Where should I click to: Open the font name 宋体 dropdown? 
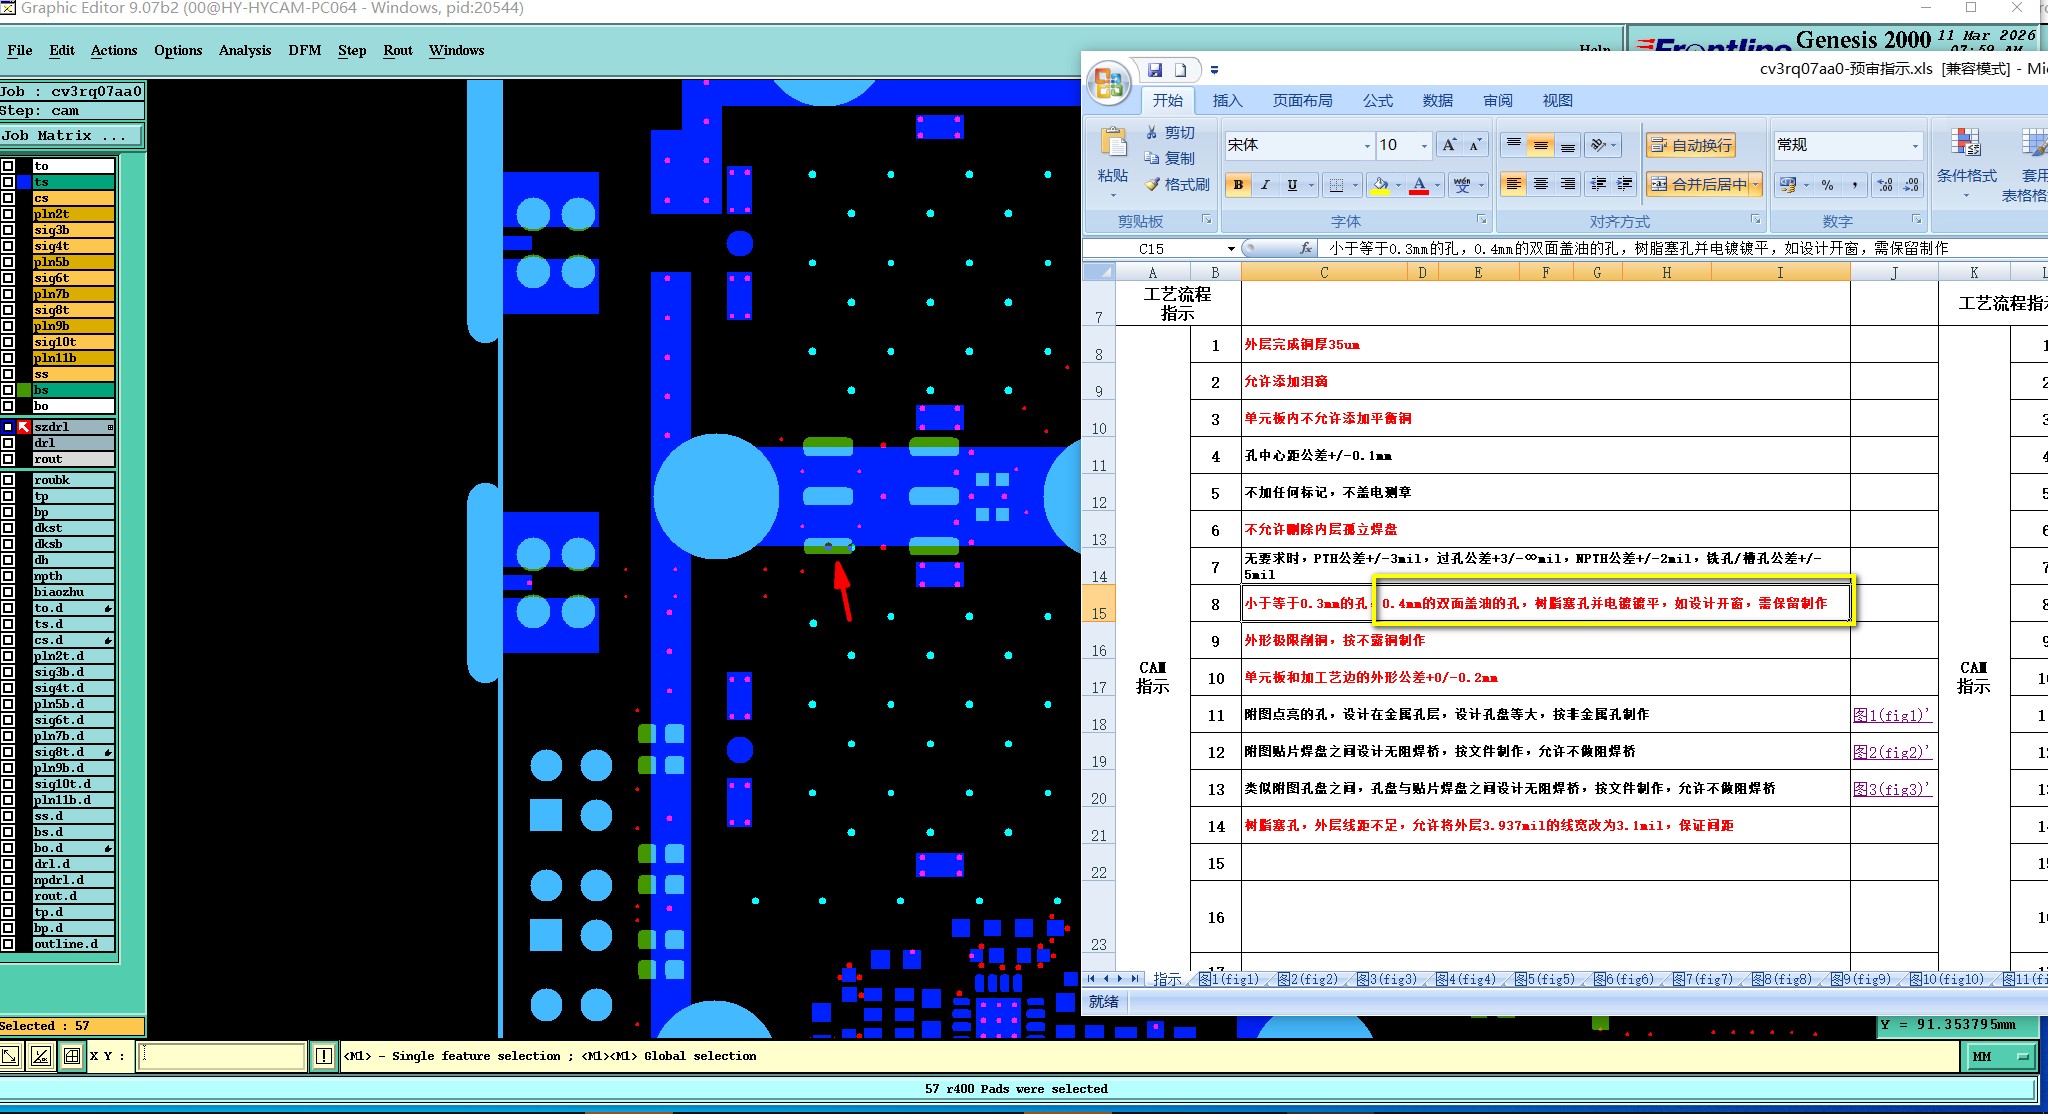click(1367, 146)
